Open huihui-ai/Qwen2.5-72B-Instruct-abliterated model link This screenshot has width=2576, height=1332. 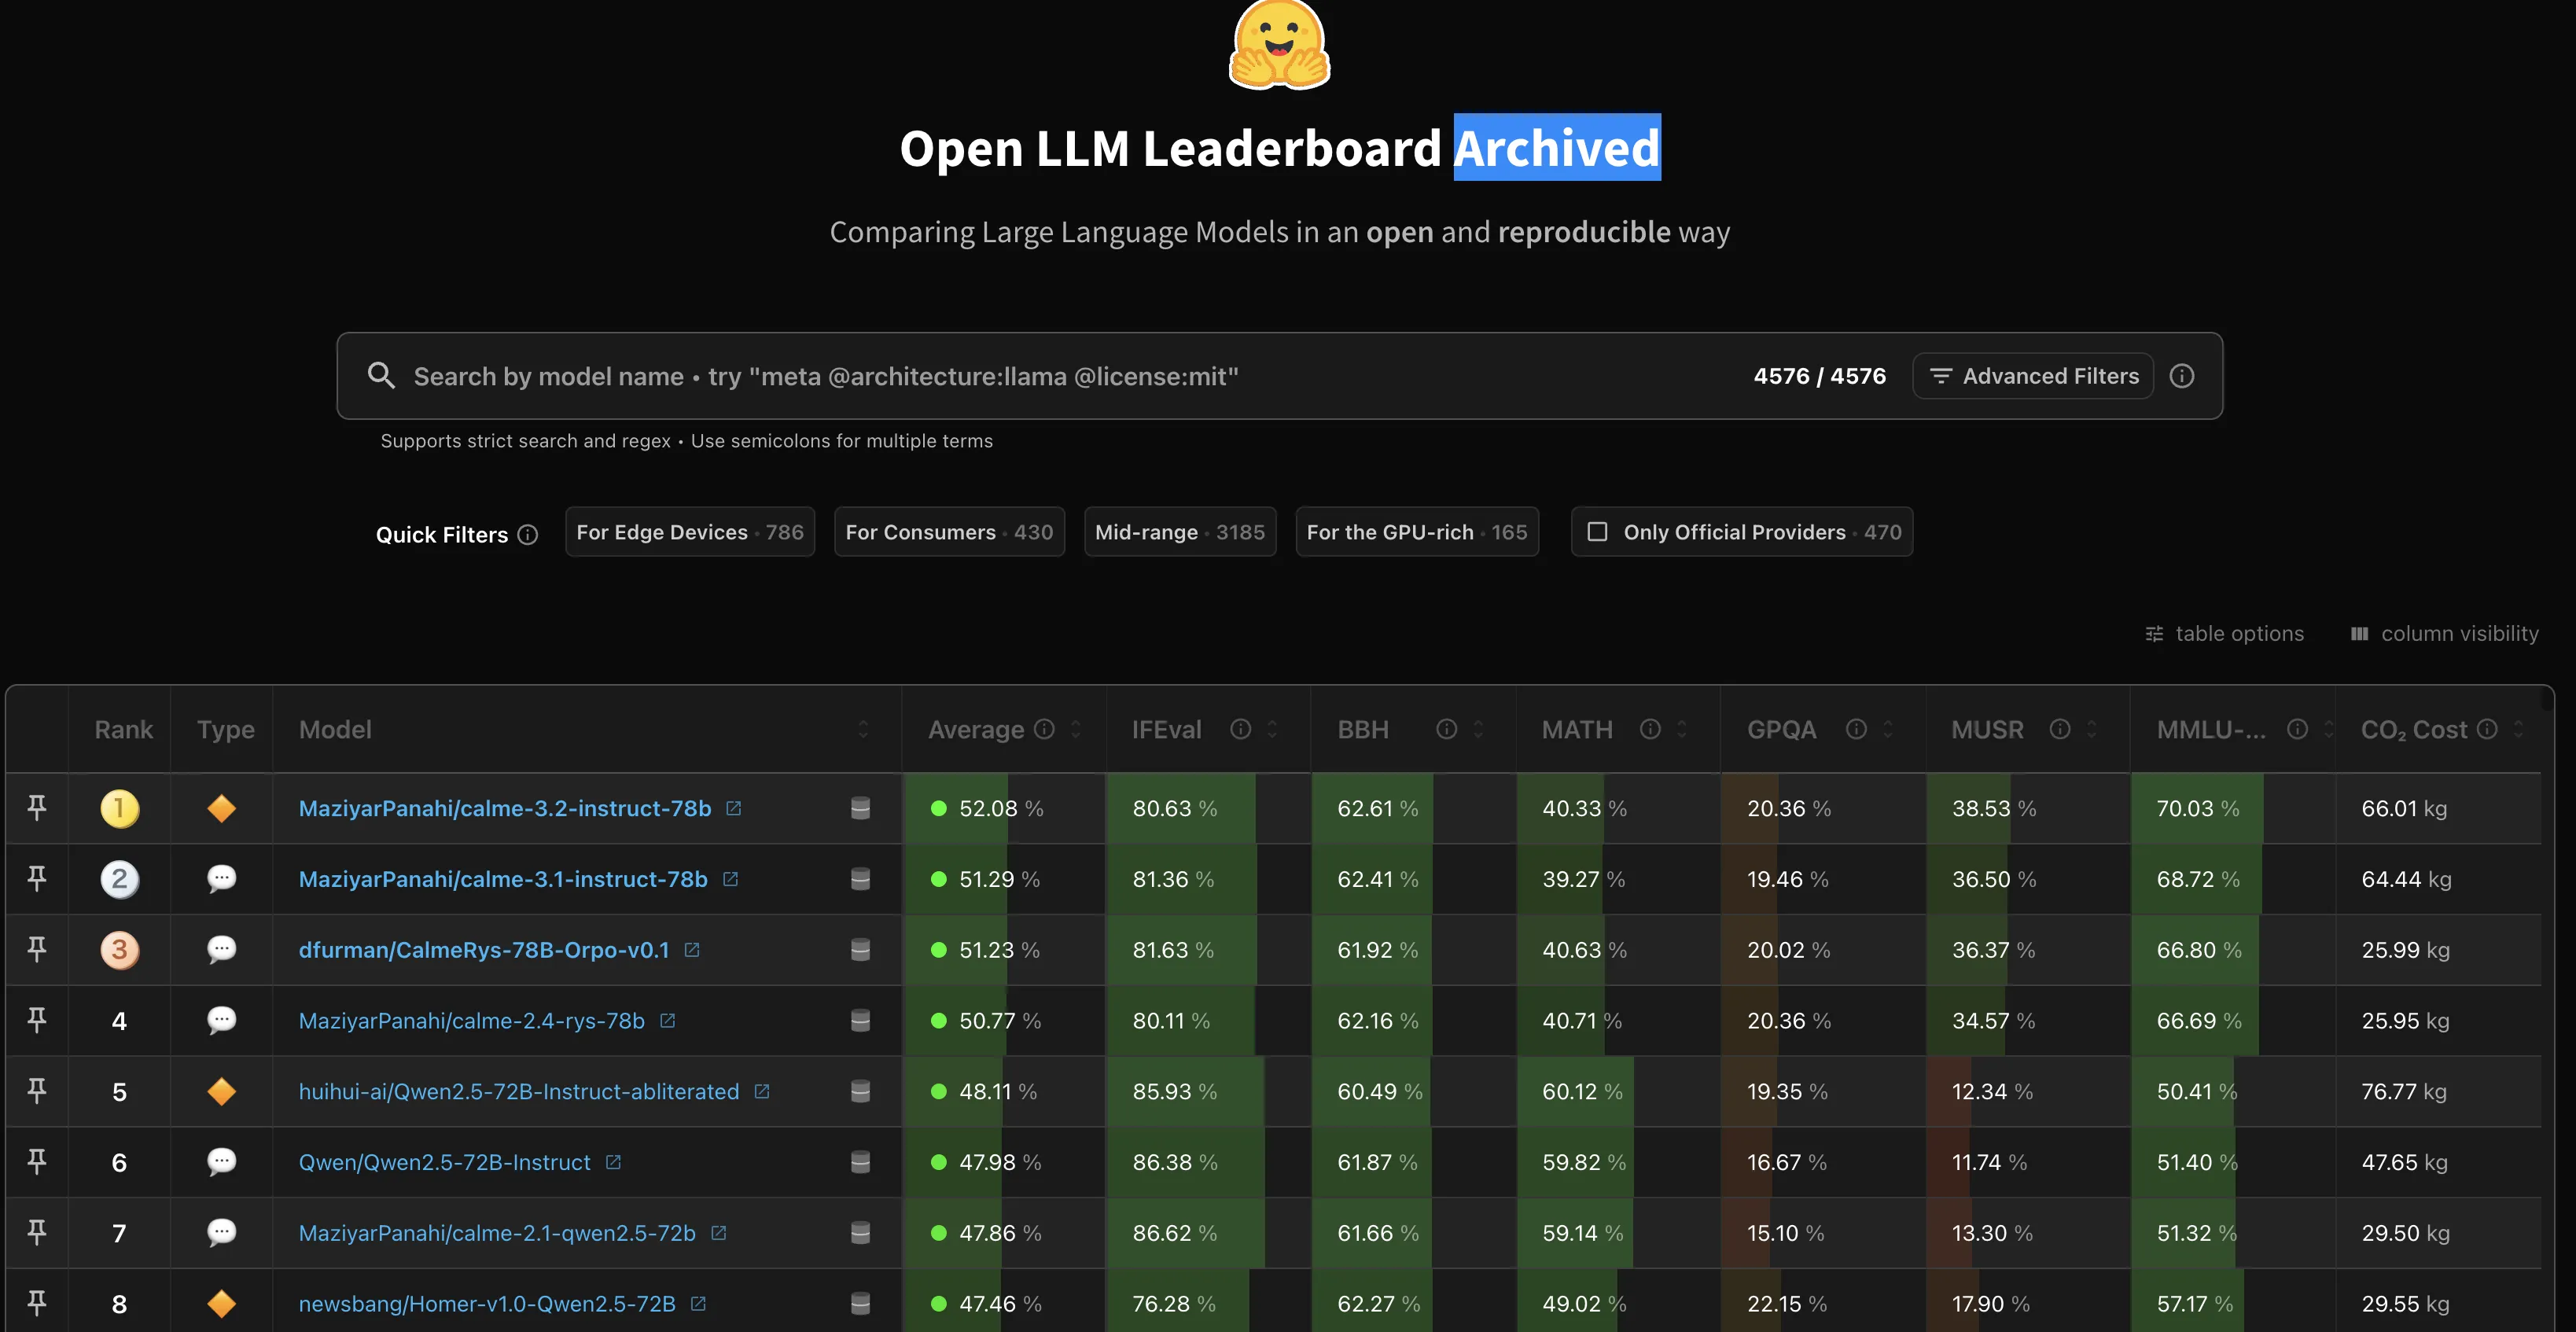tap(519, 1092)
